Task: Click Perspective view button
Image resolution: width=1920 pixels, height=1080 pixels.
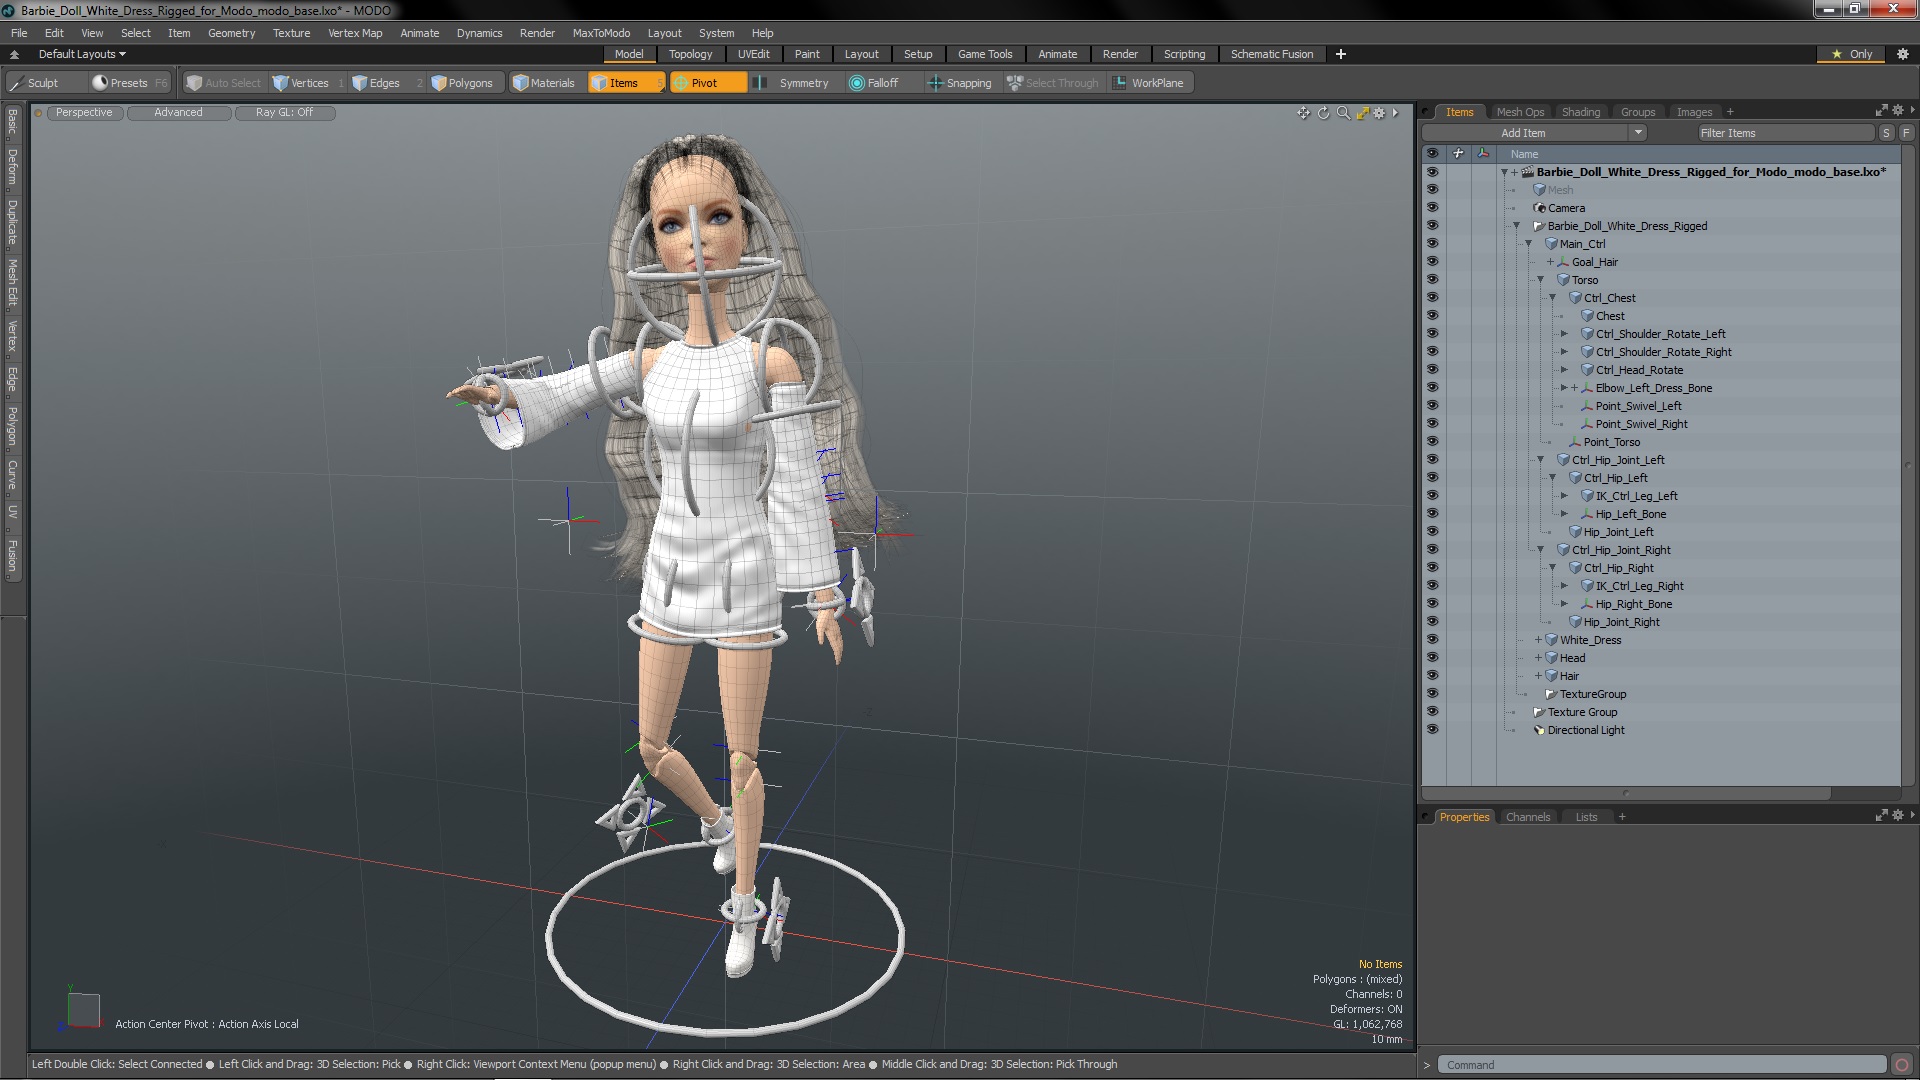Action: point(84,113)
